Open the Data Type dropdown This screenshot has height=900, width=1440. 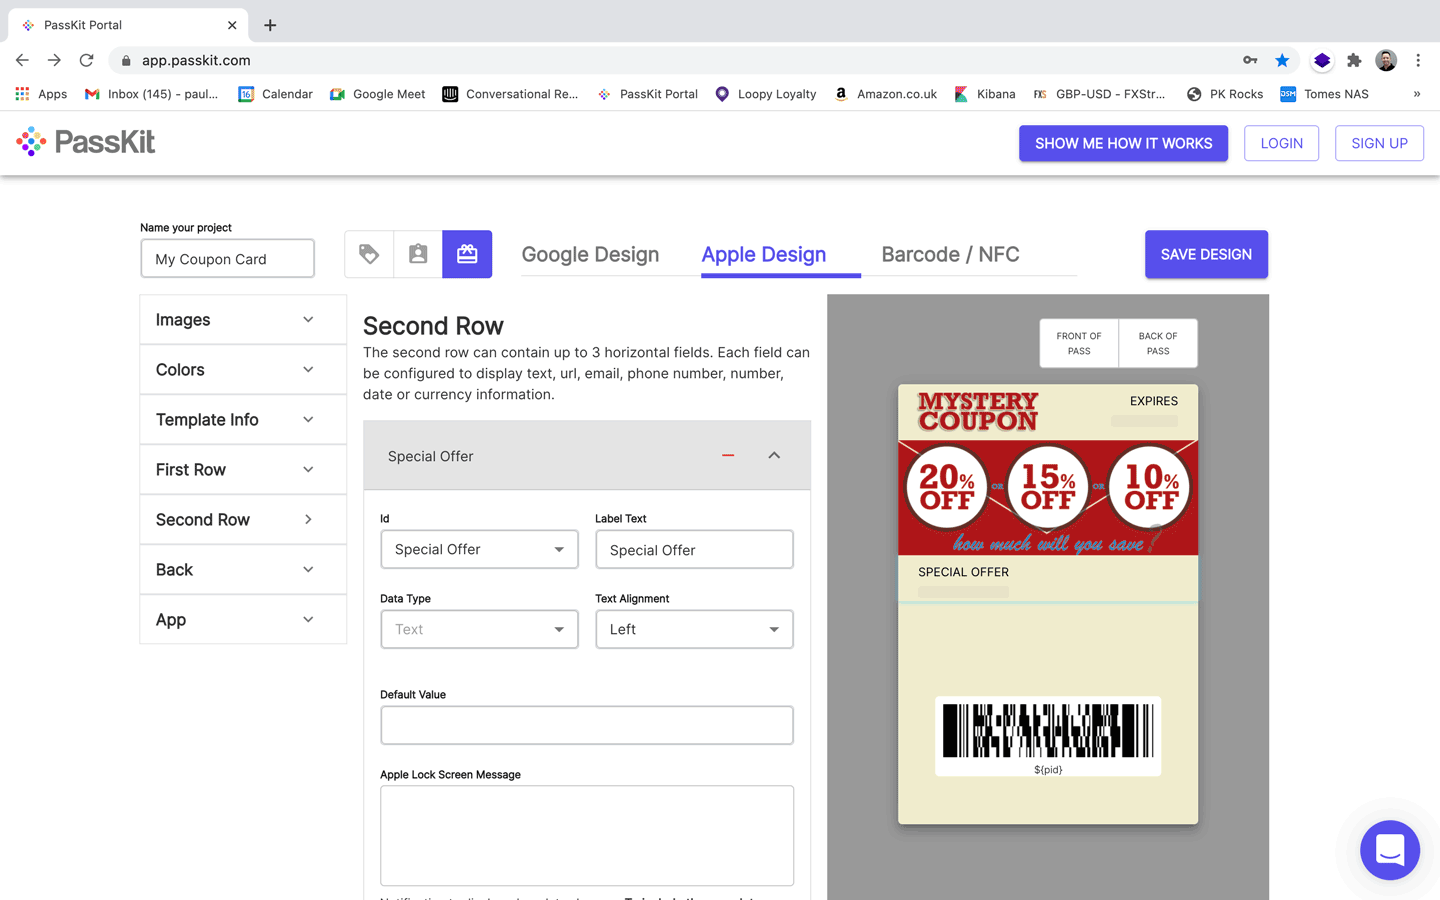point(479,629)
